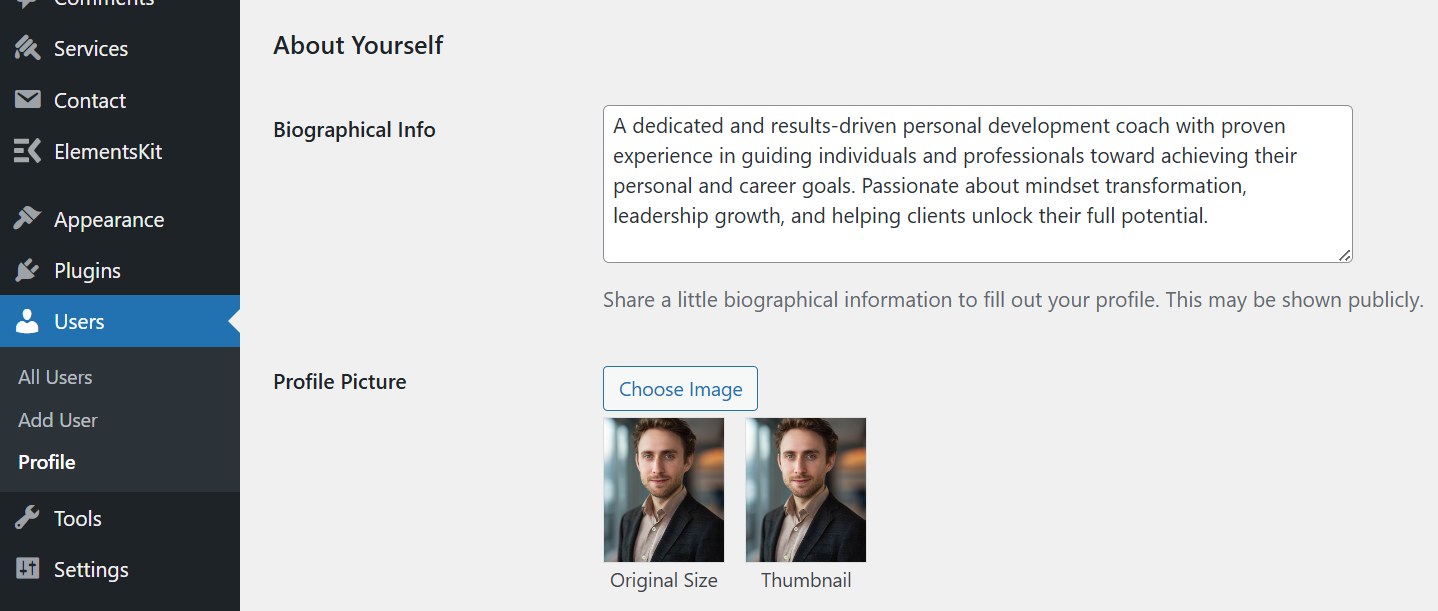The height and width of the screenshot is (611, 1438).
Task: Click the textarea resize grip
Action: tap(1346, 256)
